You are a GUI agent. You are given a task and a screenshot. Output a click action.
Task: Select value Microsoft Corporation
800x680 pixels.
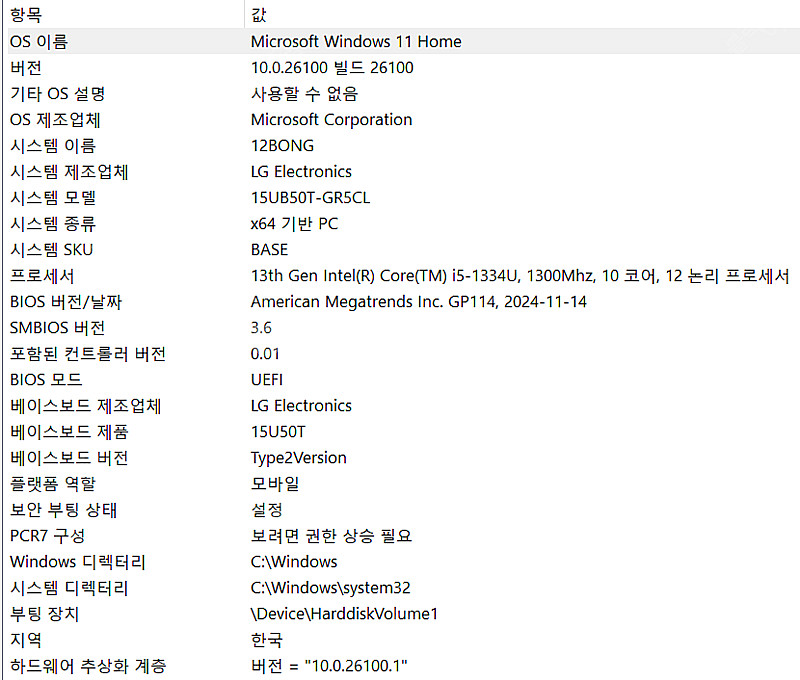pos(332,119)
